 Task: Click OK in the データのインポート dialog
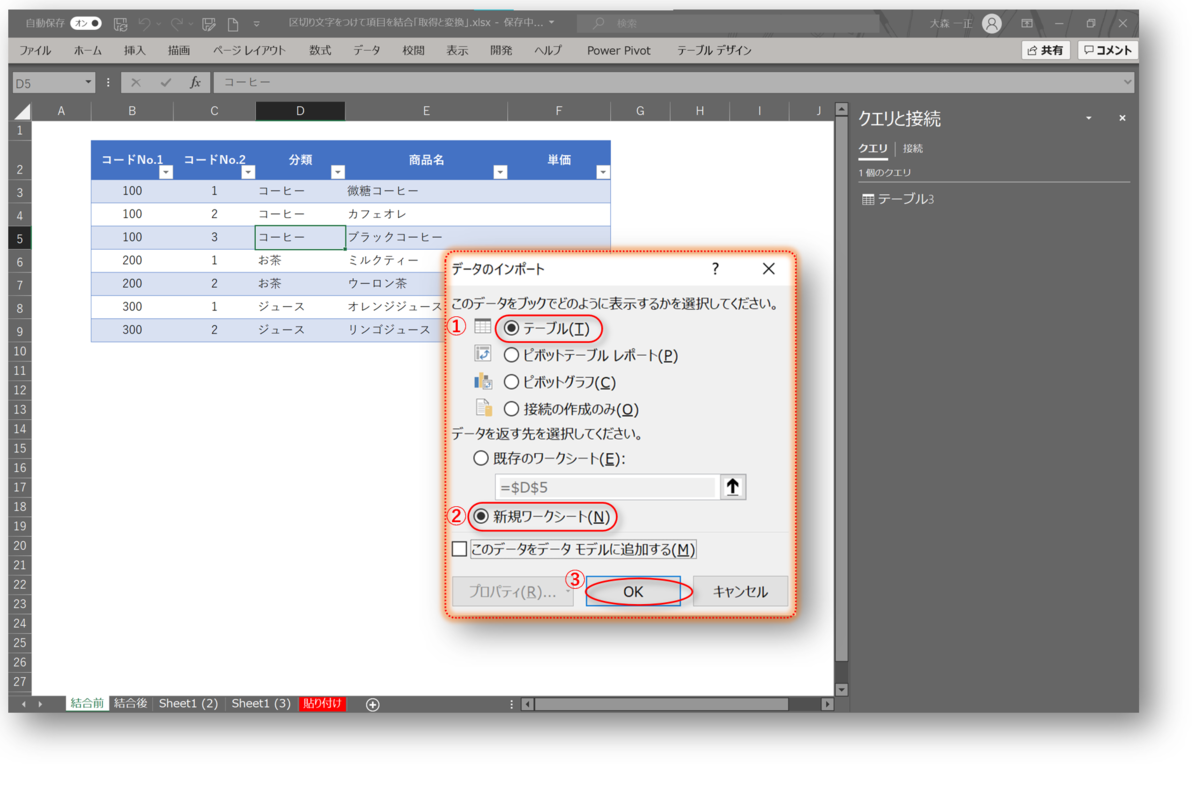click(633, 592)
